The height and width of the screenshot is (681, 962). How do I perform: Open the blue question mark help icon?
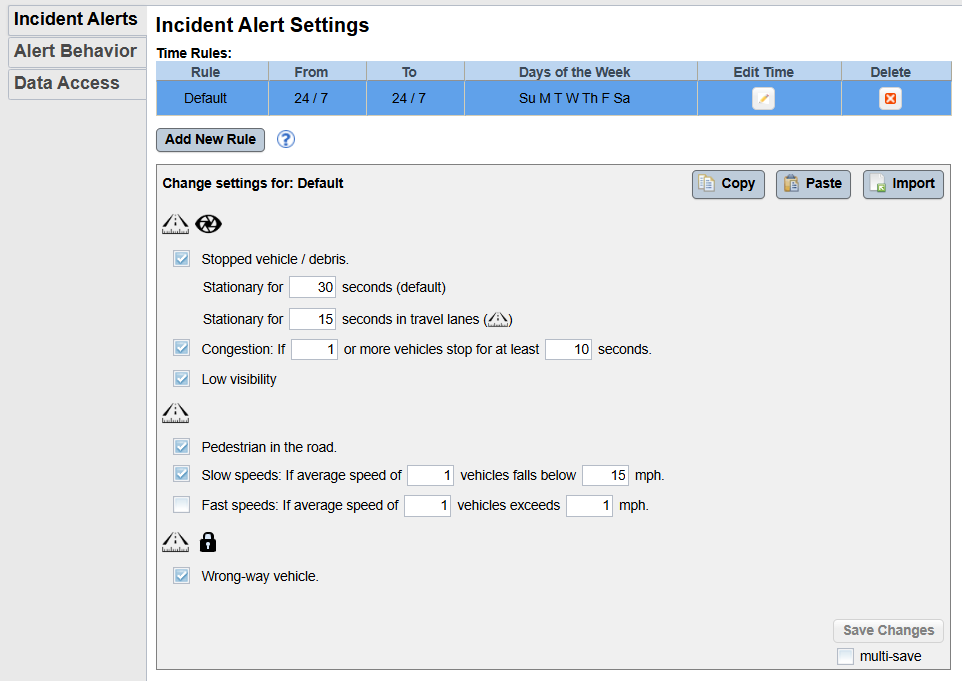coord(285,139)
